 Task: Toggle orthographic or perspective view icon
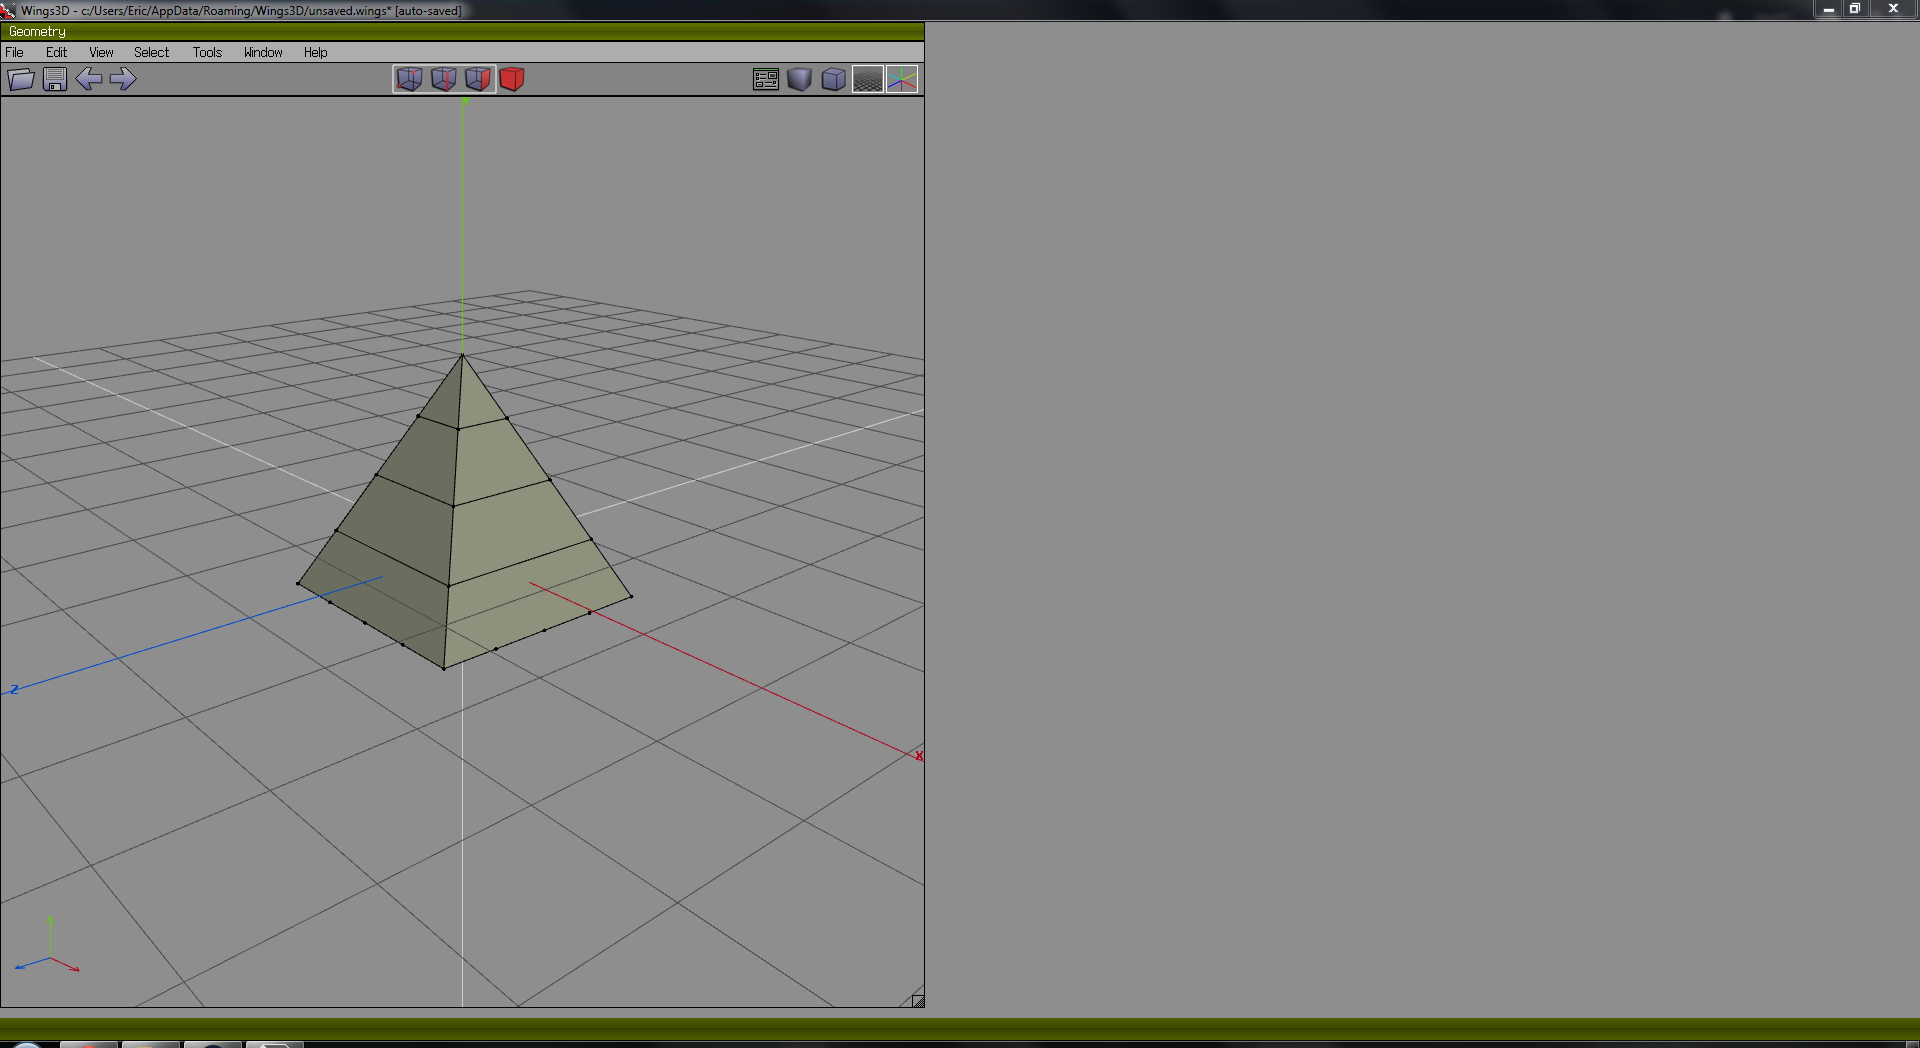(834, 79)
